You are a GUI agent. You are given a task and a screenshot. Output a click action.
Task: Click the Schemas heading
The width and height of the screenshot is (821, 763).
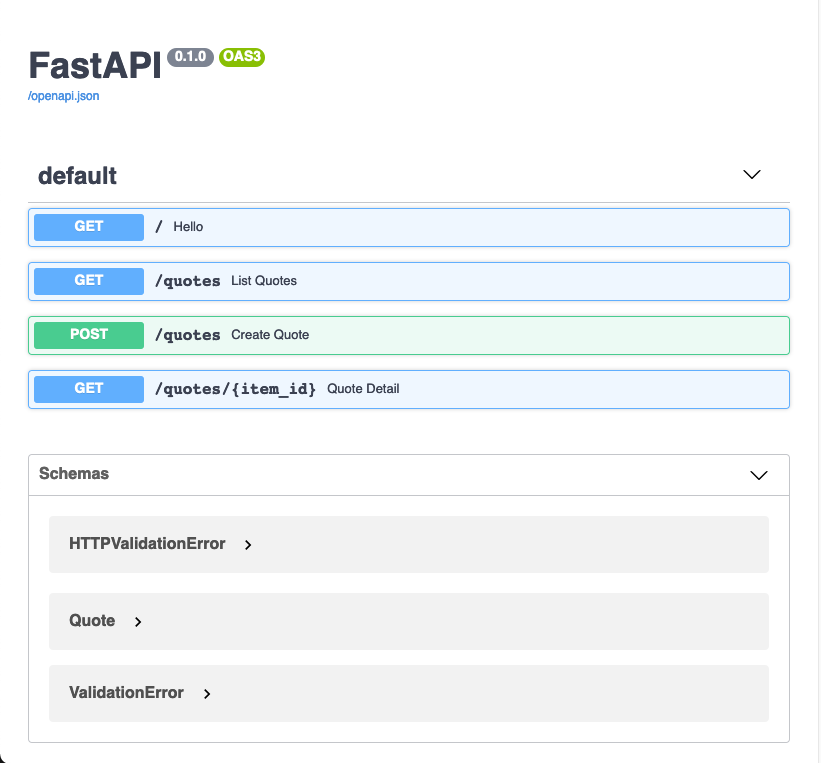[74, 473]
